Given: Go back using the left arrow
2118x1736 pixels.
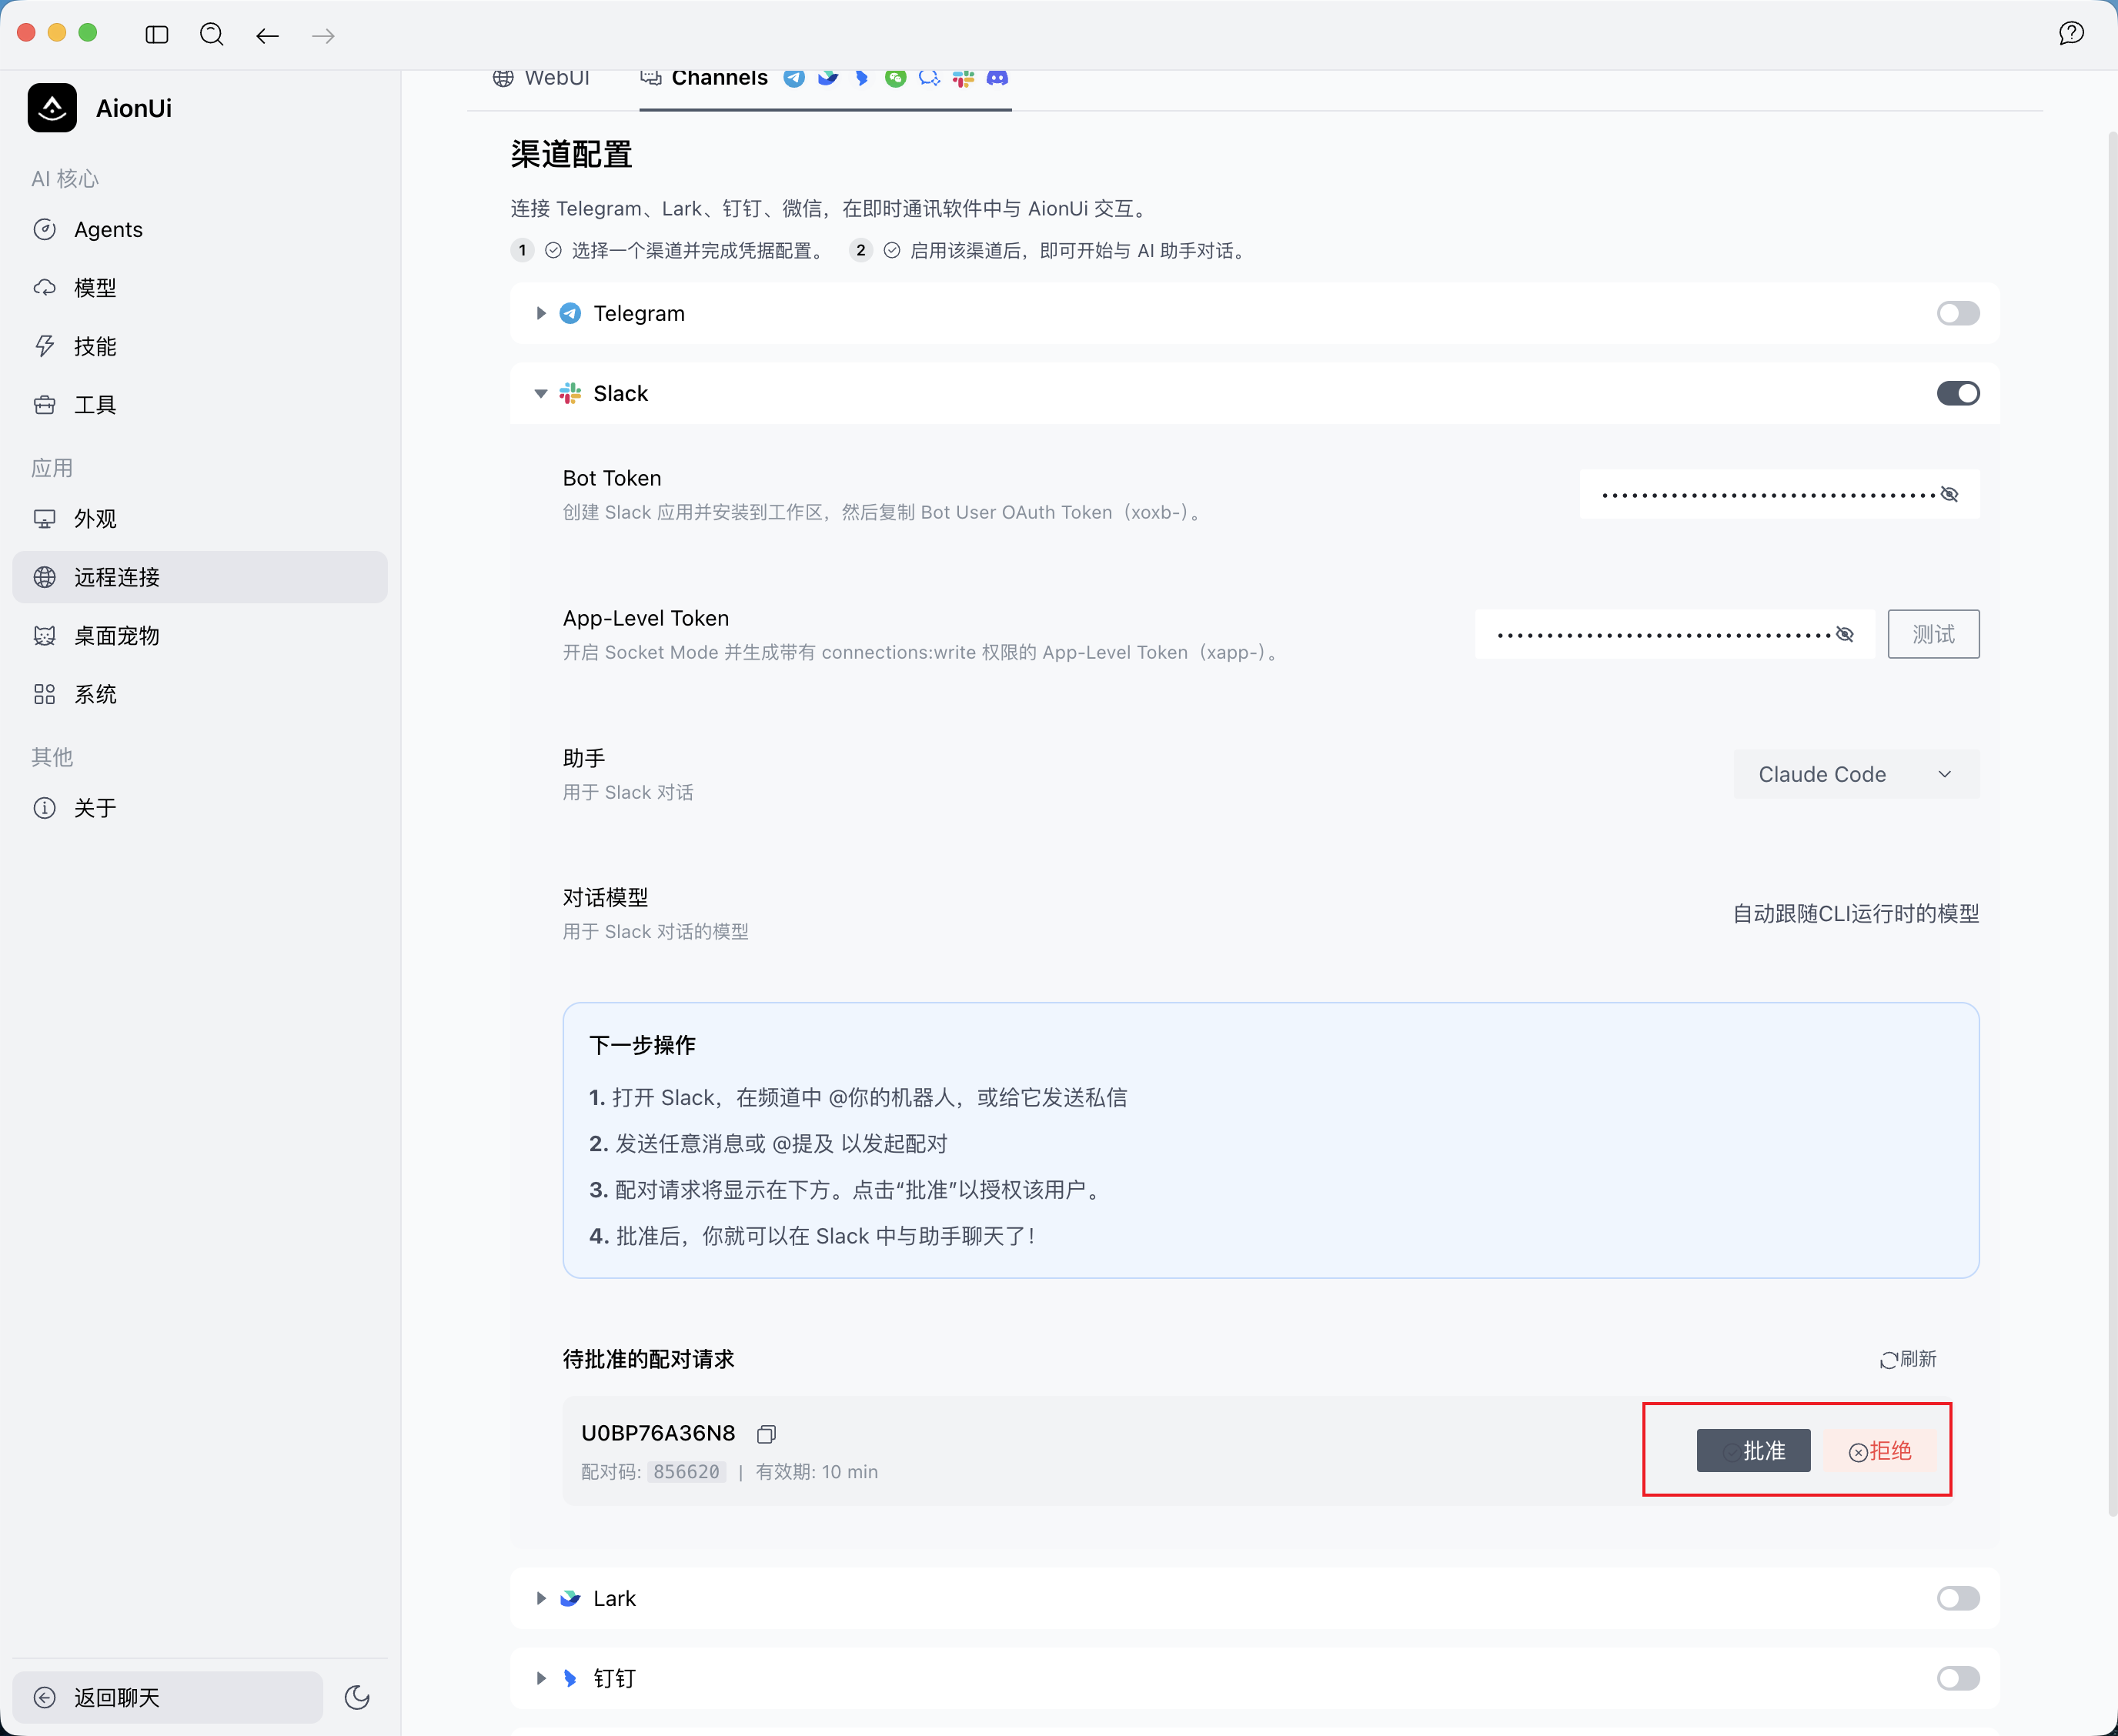Looking at the screenshot, I should [x=267, y=36].
